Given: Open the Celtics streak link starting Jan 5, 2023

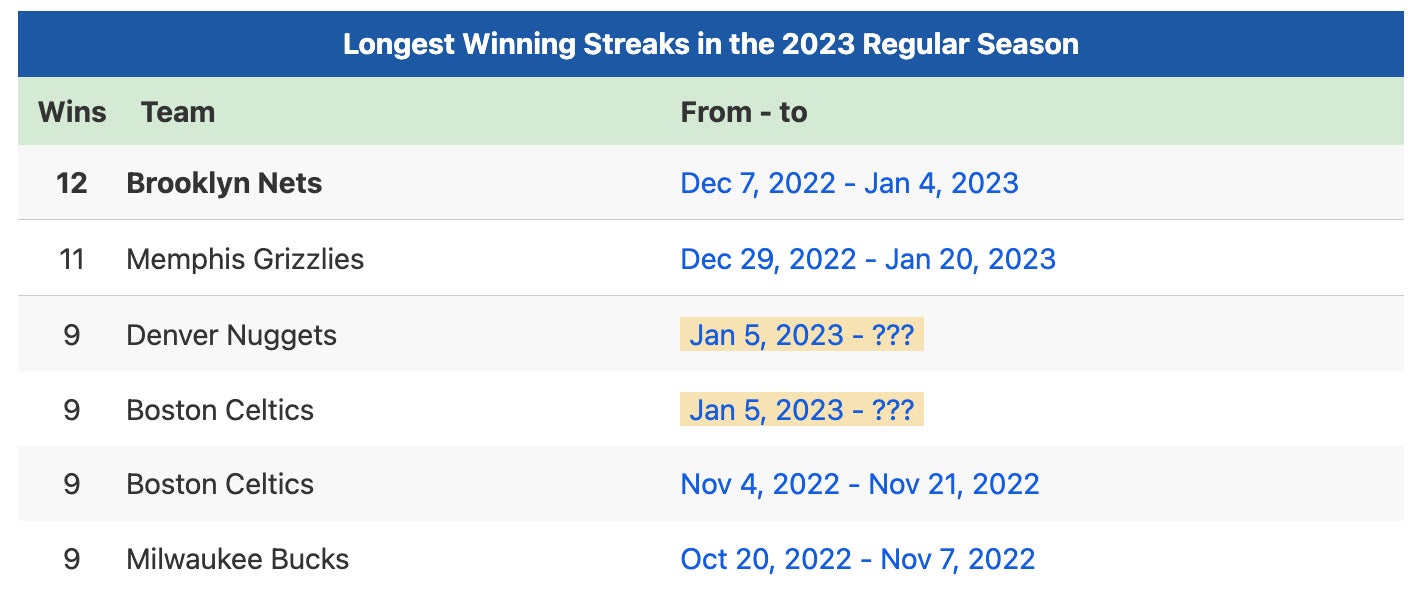Looking at the screenshot, I should click(x=801, y=410).
